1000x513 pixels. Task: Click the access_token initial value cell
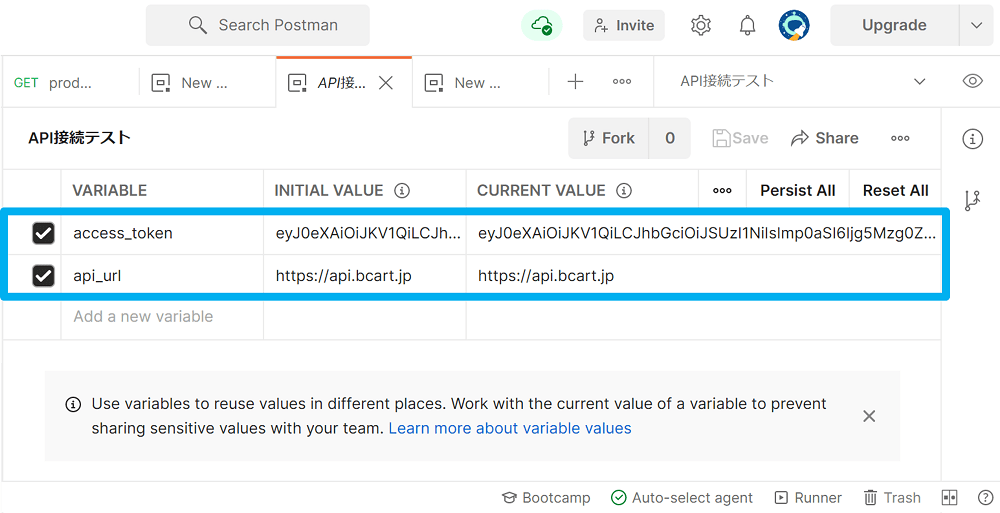pos(365,234)
